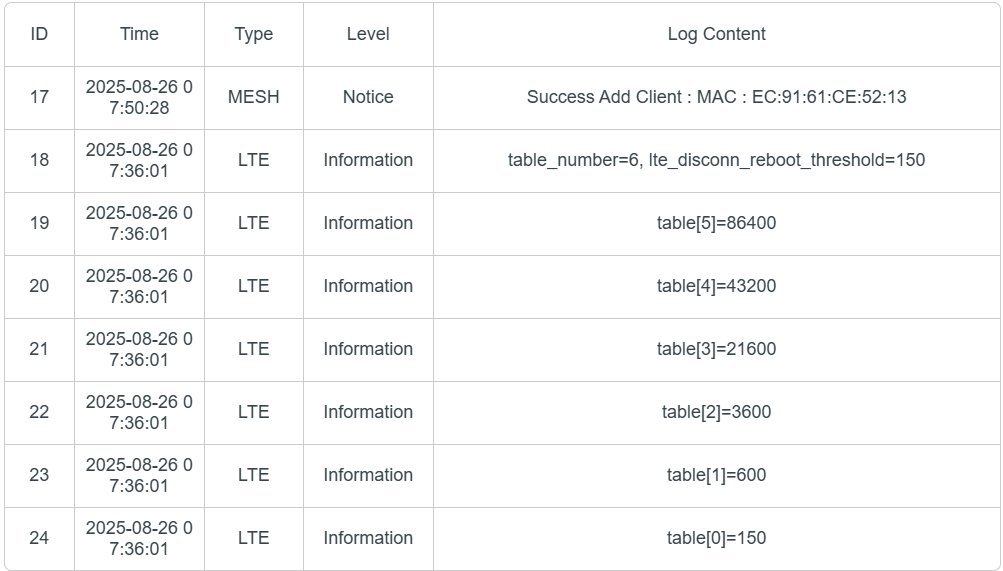The height and width of the screenshot is (571, 1003).
Task: Click the Level column header
Action: [x=368, y=34]
